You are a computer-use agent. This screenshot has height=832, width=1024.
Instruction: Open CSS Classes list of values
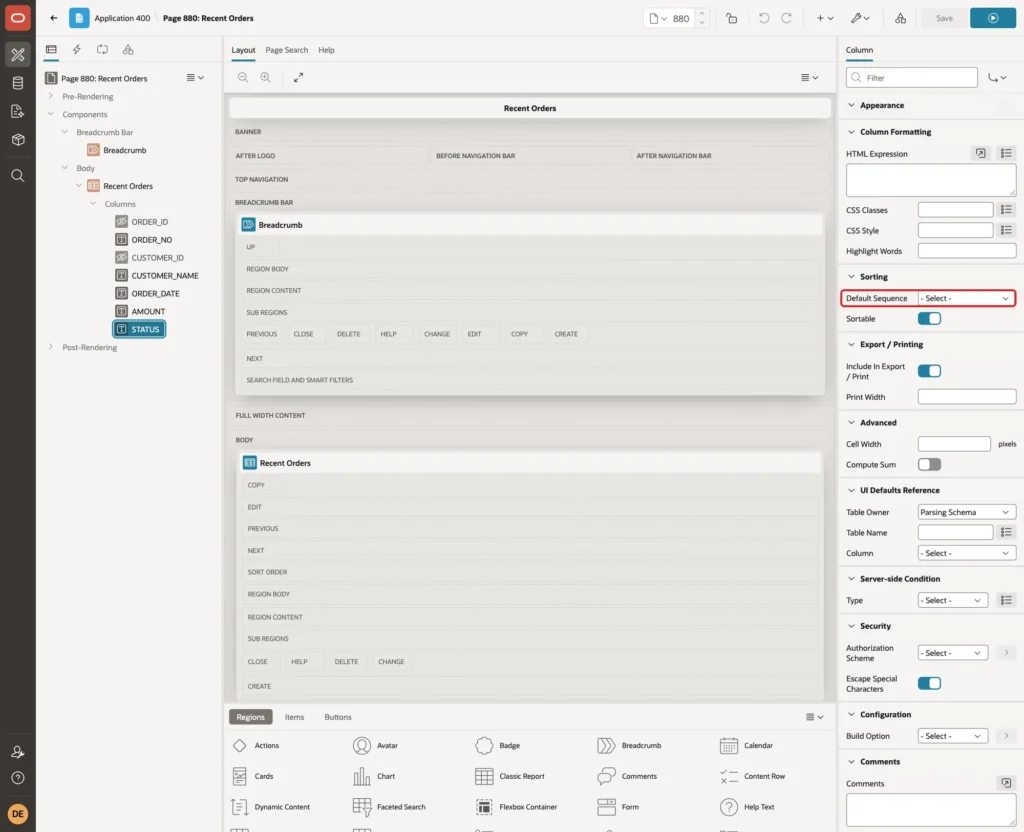pos(1006,210)
